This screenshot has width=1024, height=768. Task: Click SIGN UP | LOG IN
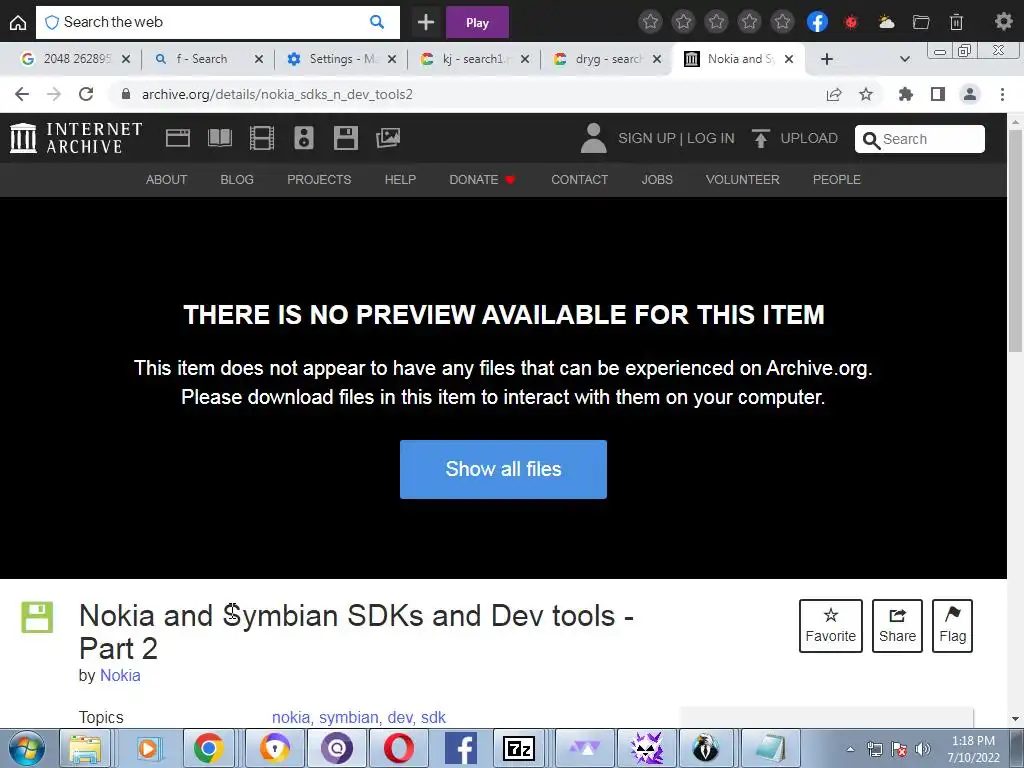point(677,138)
